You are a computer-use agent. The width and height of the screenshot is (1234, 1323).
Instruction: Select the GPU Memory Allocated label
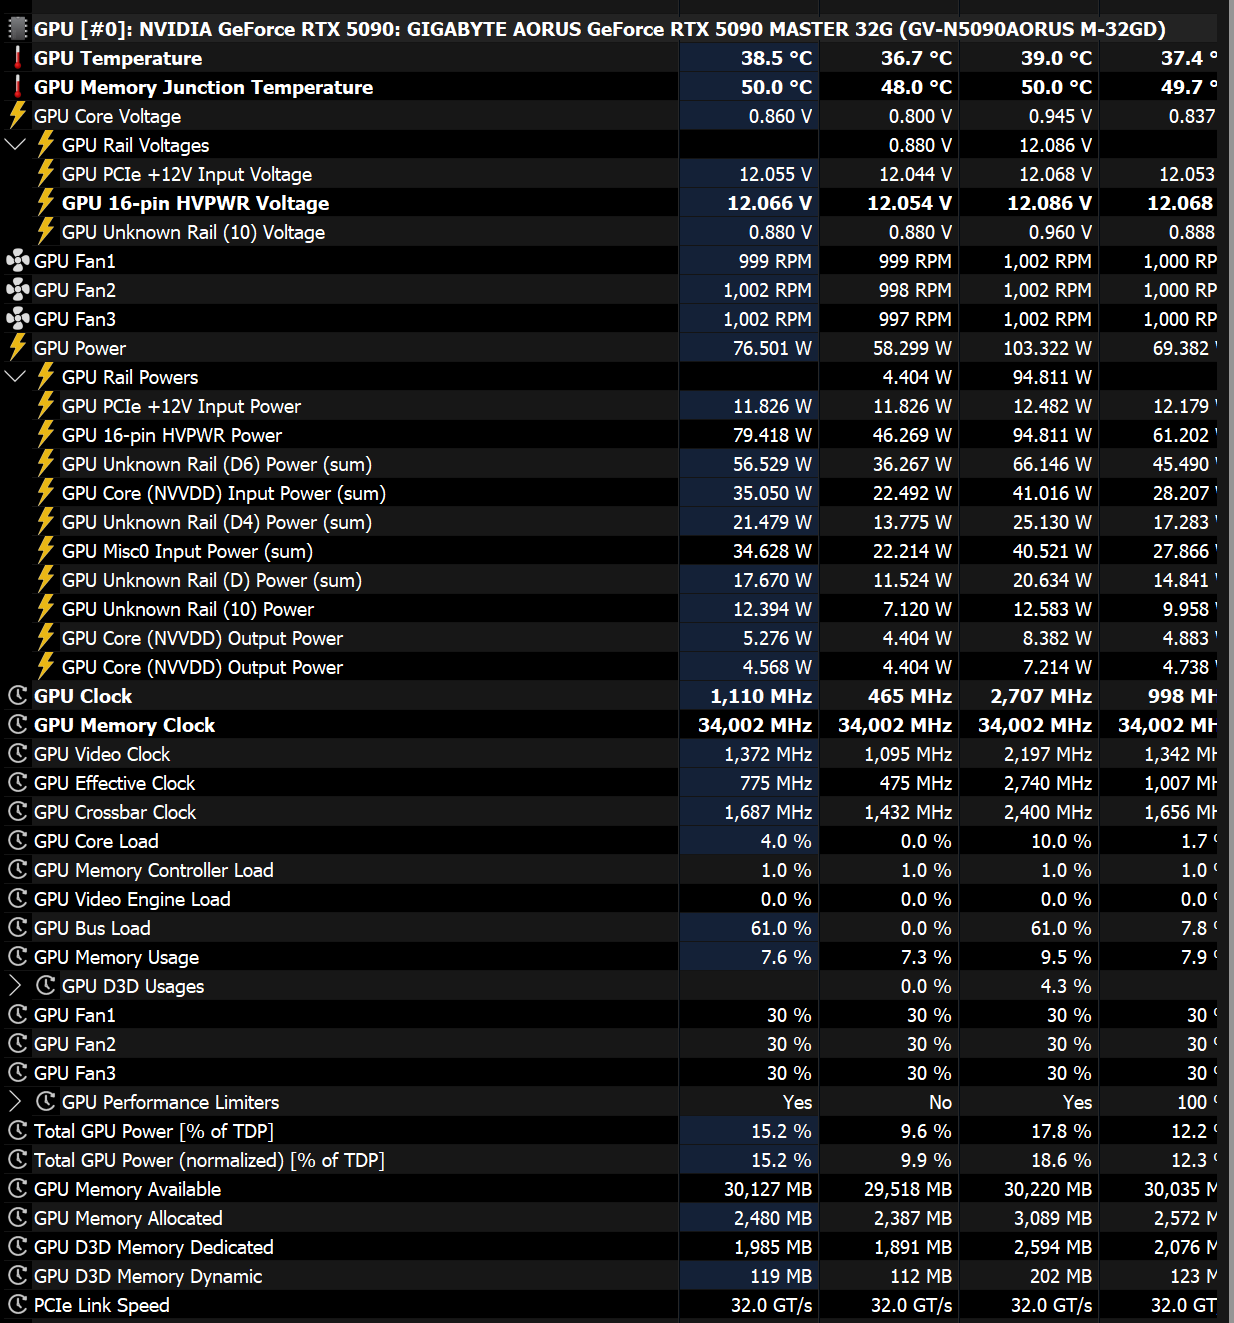(x=128, y=1218)
